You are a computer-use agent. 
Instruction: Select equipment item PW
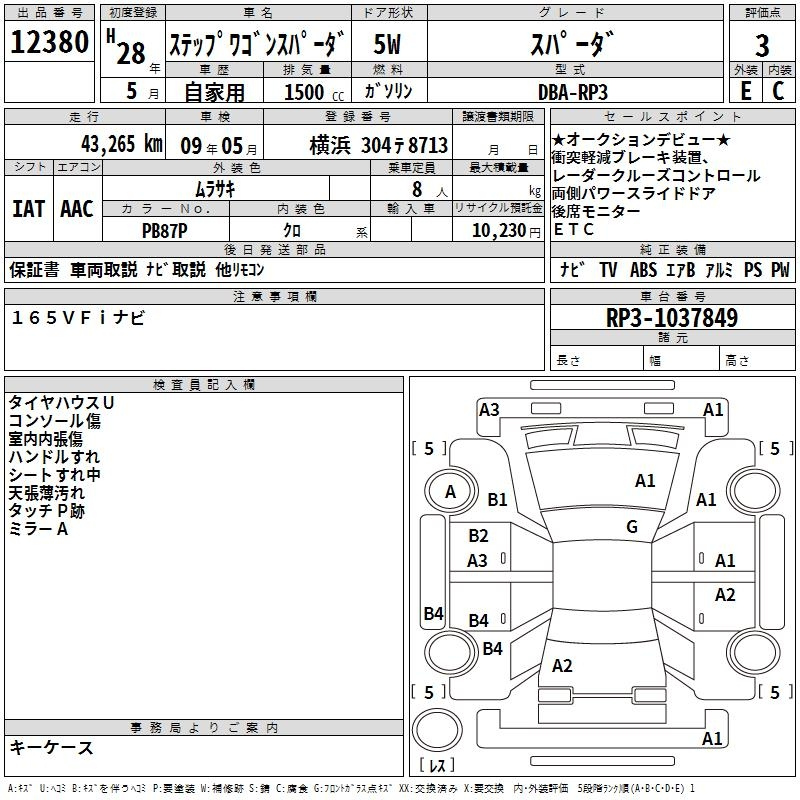click(x=780, y=269)
